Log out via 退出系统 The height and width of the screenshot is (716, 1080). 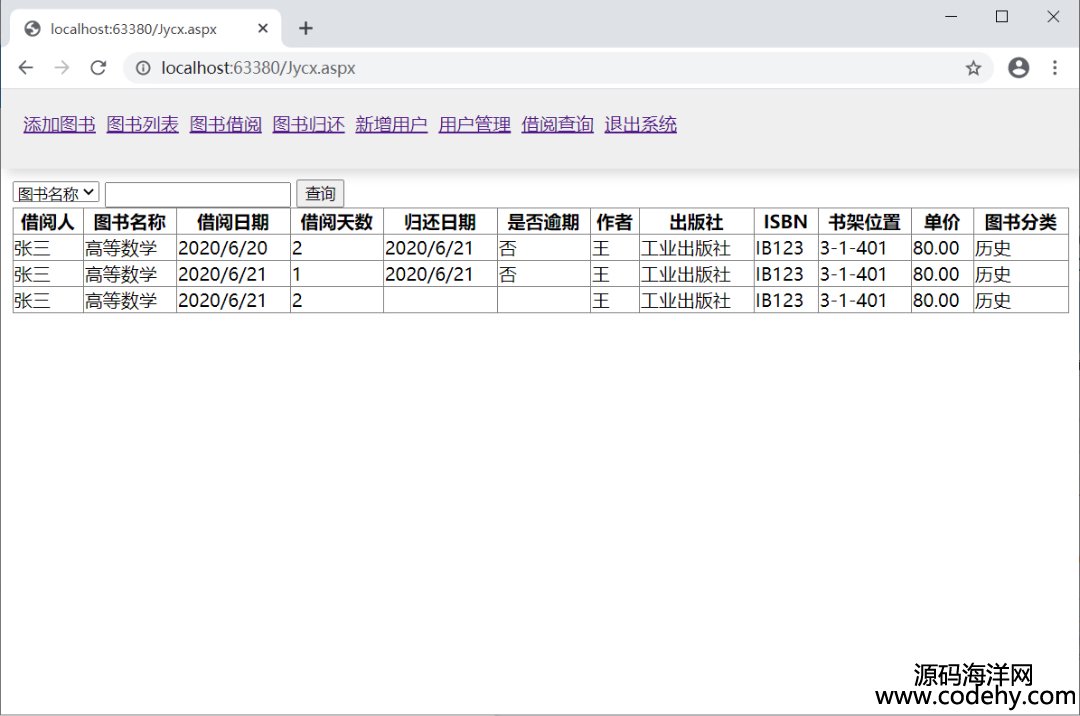(640, 125)
